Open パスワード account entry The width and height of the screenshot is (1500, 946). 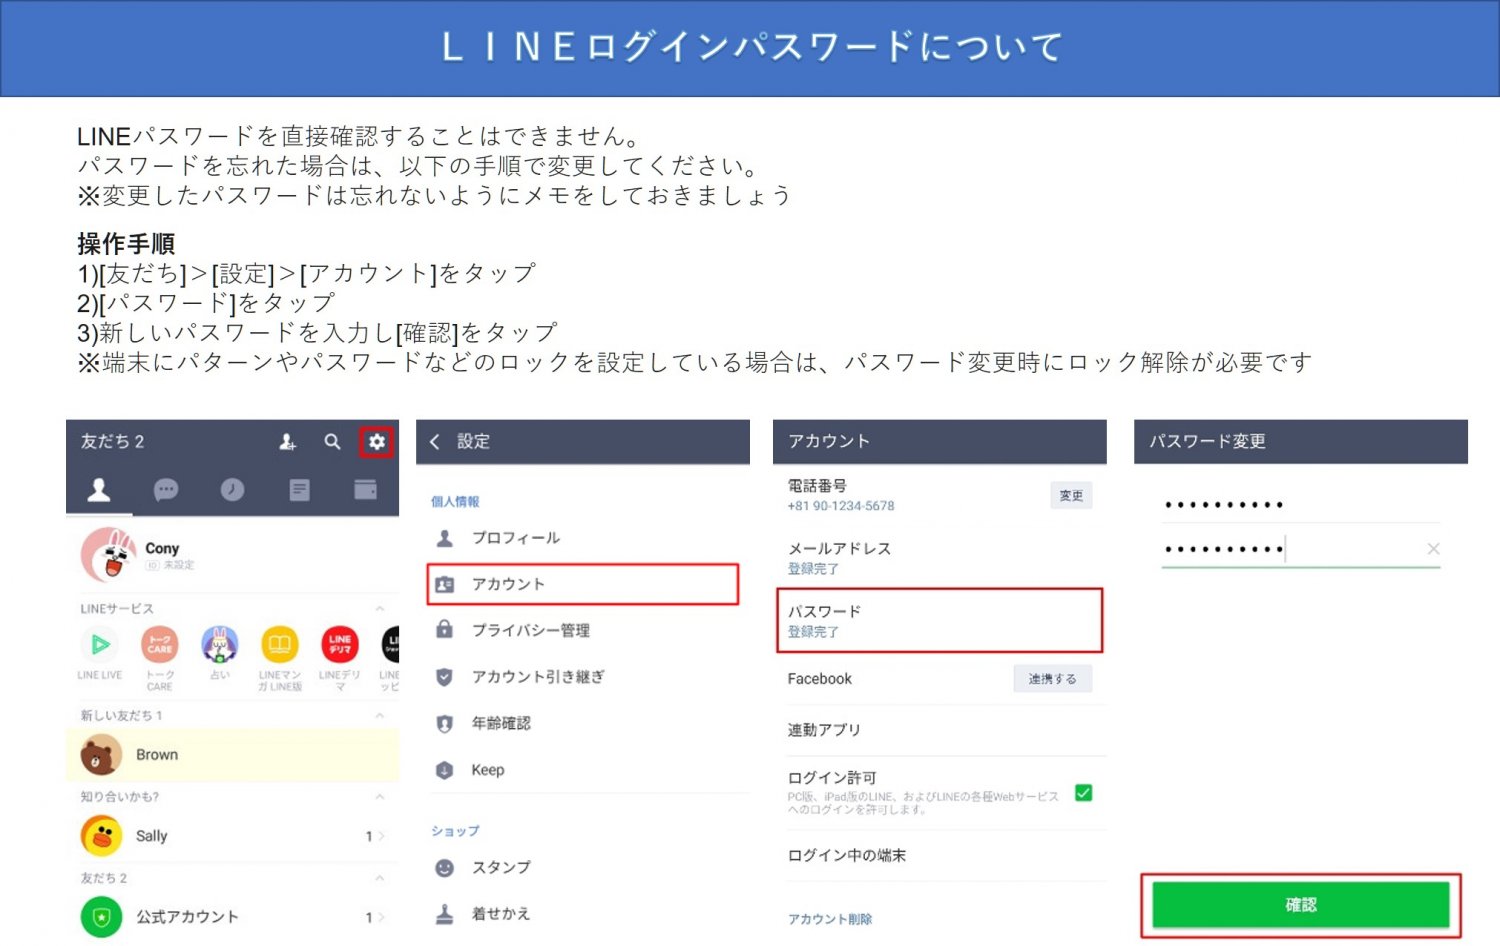click(940, 621)
